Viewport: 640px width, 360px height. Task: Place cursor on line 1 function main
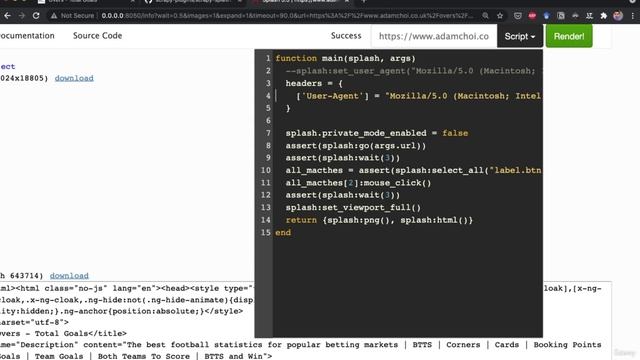tap(345, 58)
